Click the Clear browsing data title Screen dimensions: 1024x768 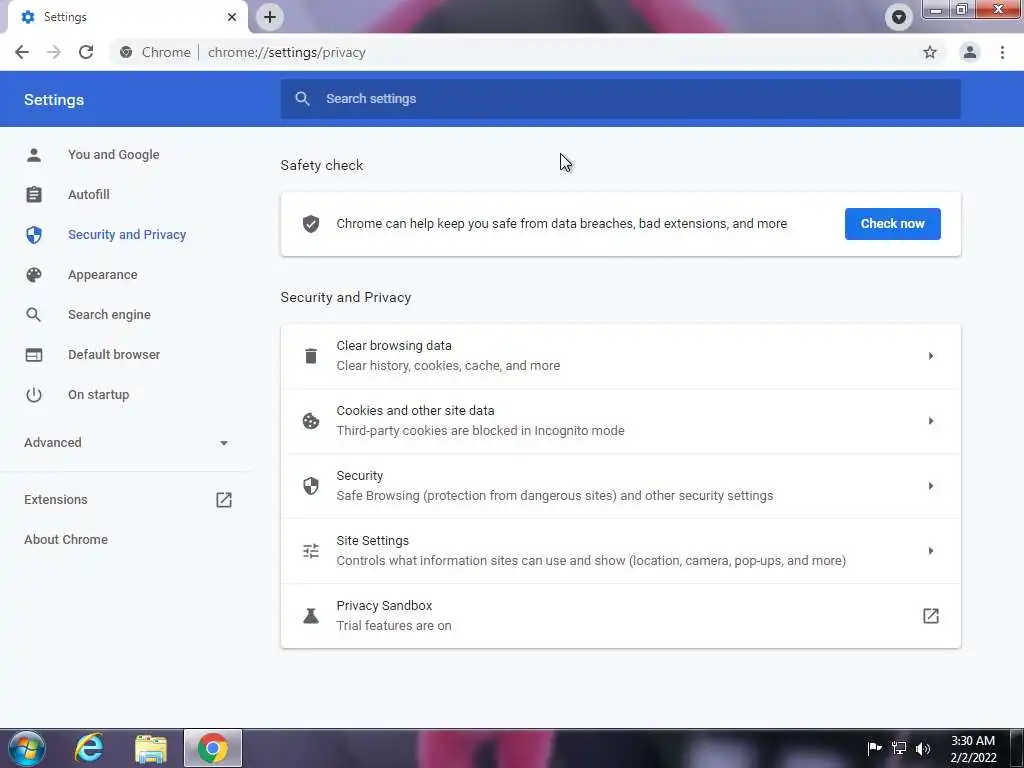[394, 345]
